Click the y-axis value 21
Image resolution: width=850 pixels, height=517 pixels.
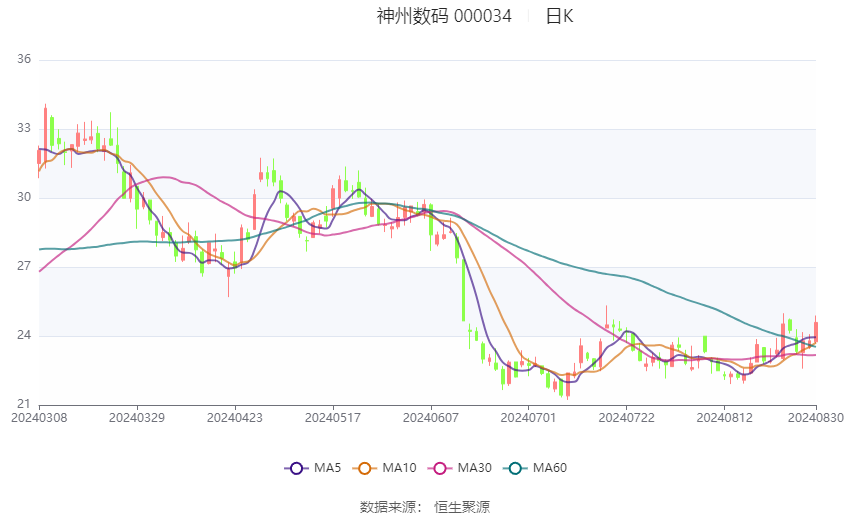(x=24, y=404)
